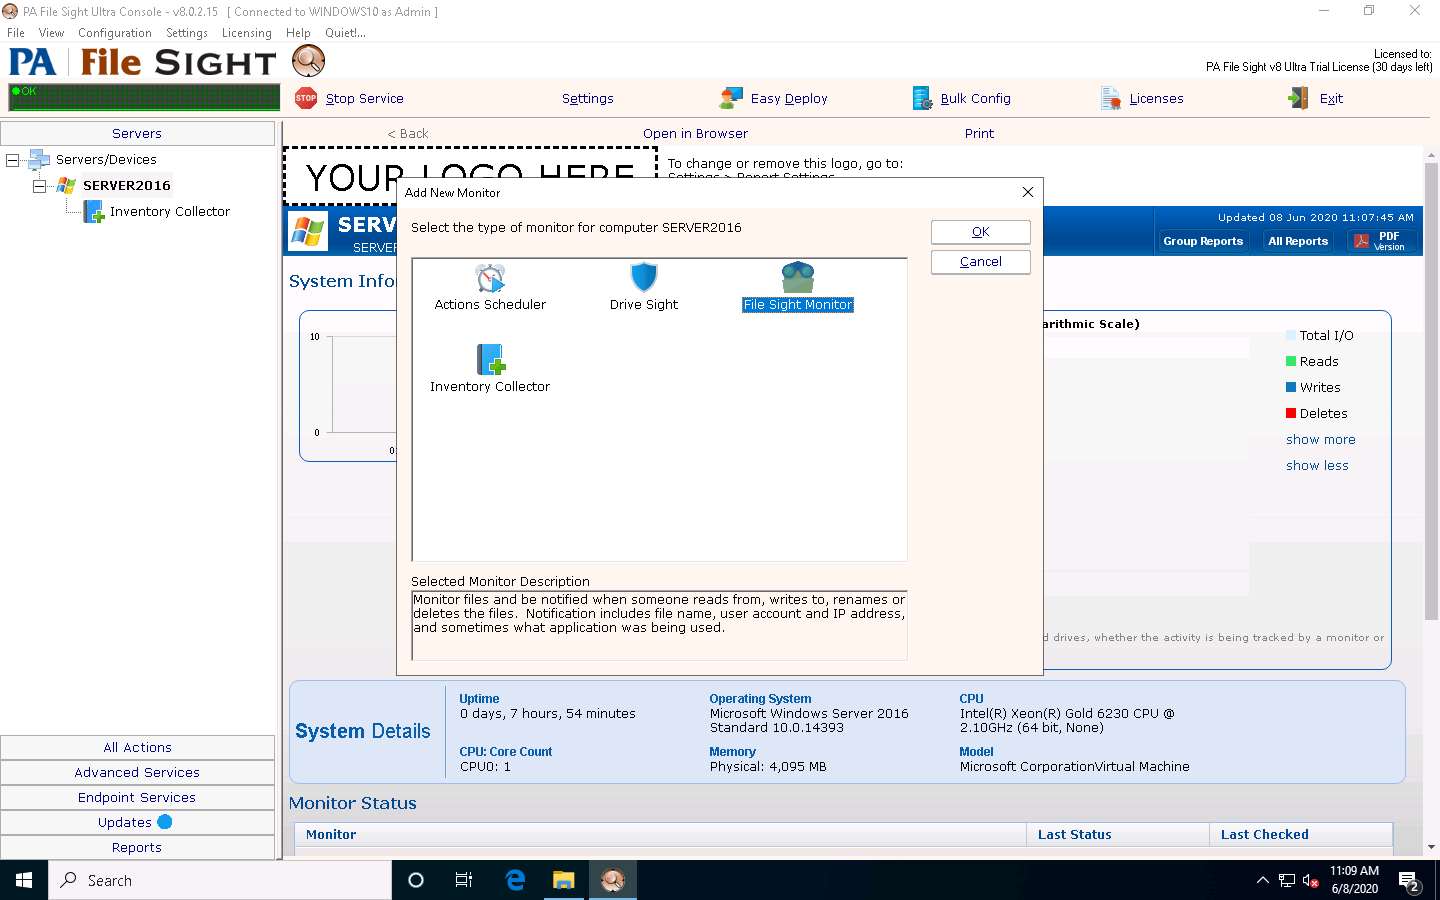
Task: Click the Servers panel header
Action: point(138,133)
